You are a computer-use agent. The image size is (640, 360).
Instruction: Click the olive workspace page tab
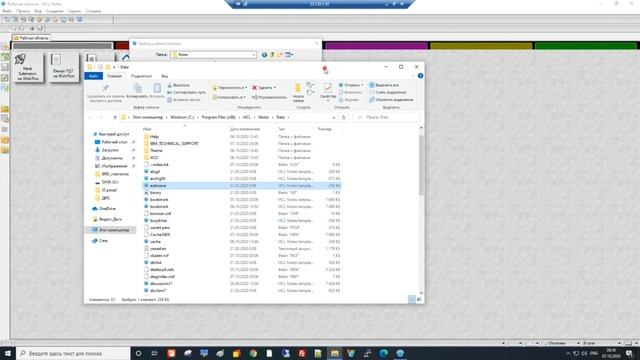(x=481, y=46)
